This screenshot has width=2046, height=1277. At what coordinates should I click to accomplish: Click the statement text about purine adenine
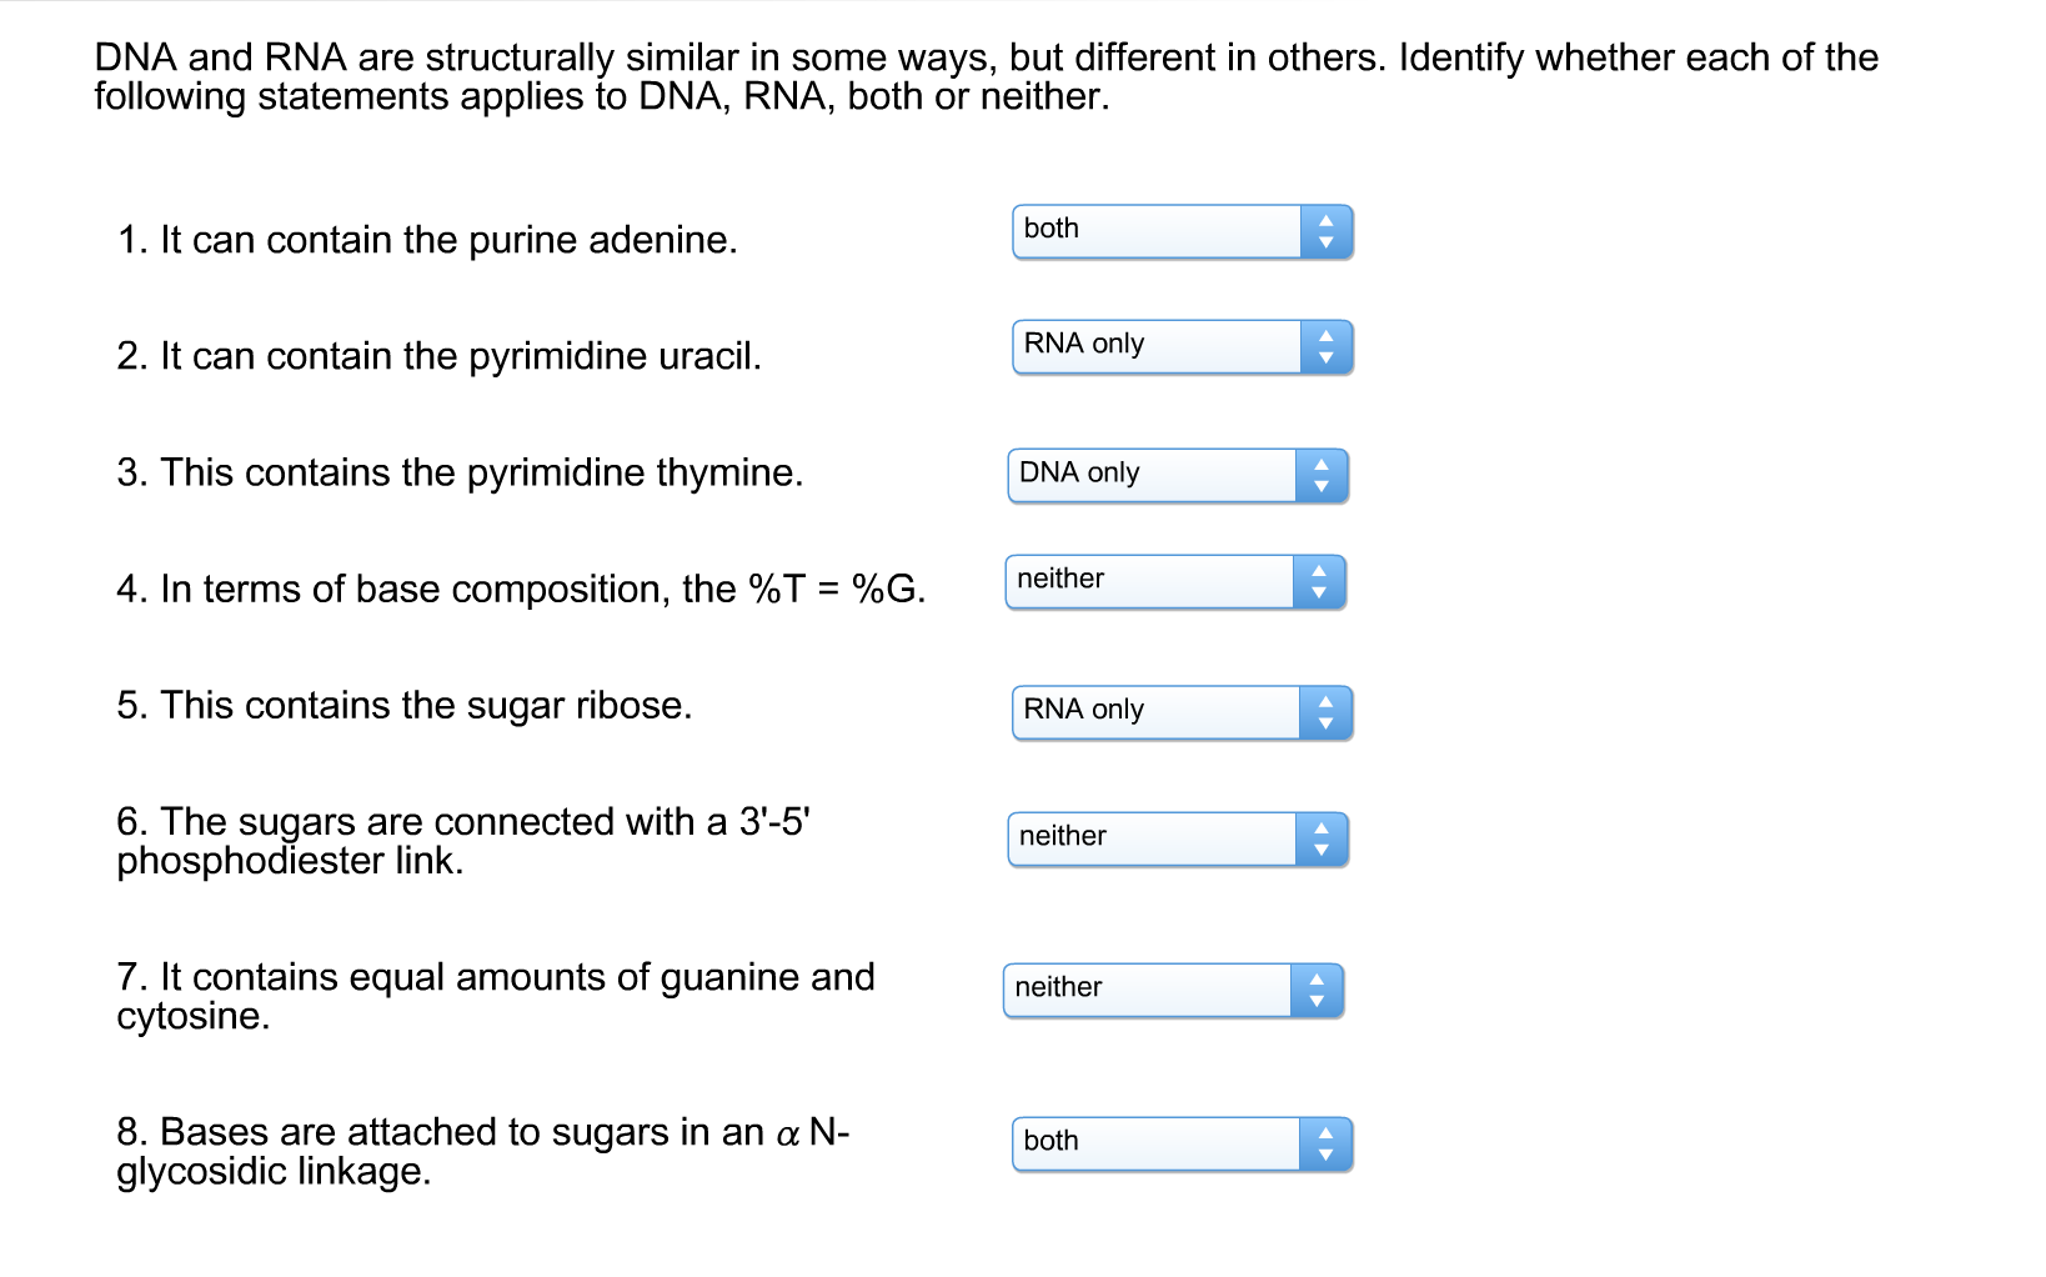point(427,240)
